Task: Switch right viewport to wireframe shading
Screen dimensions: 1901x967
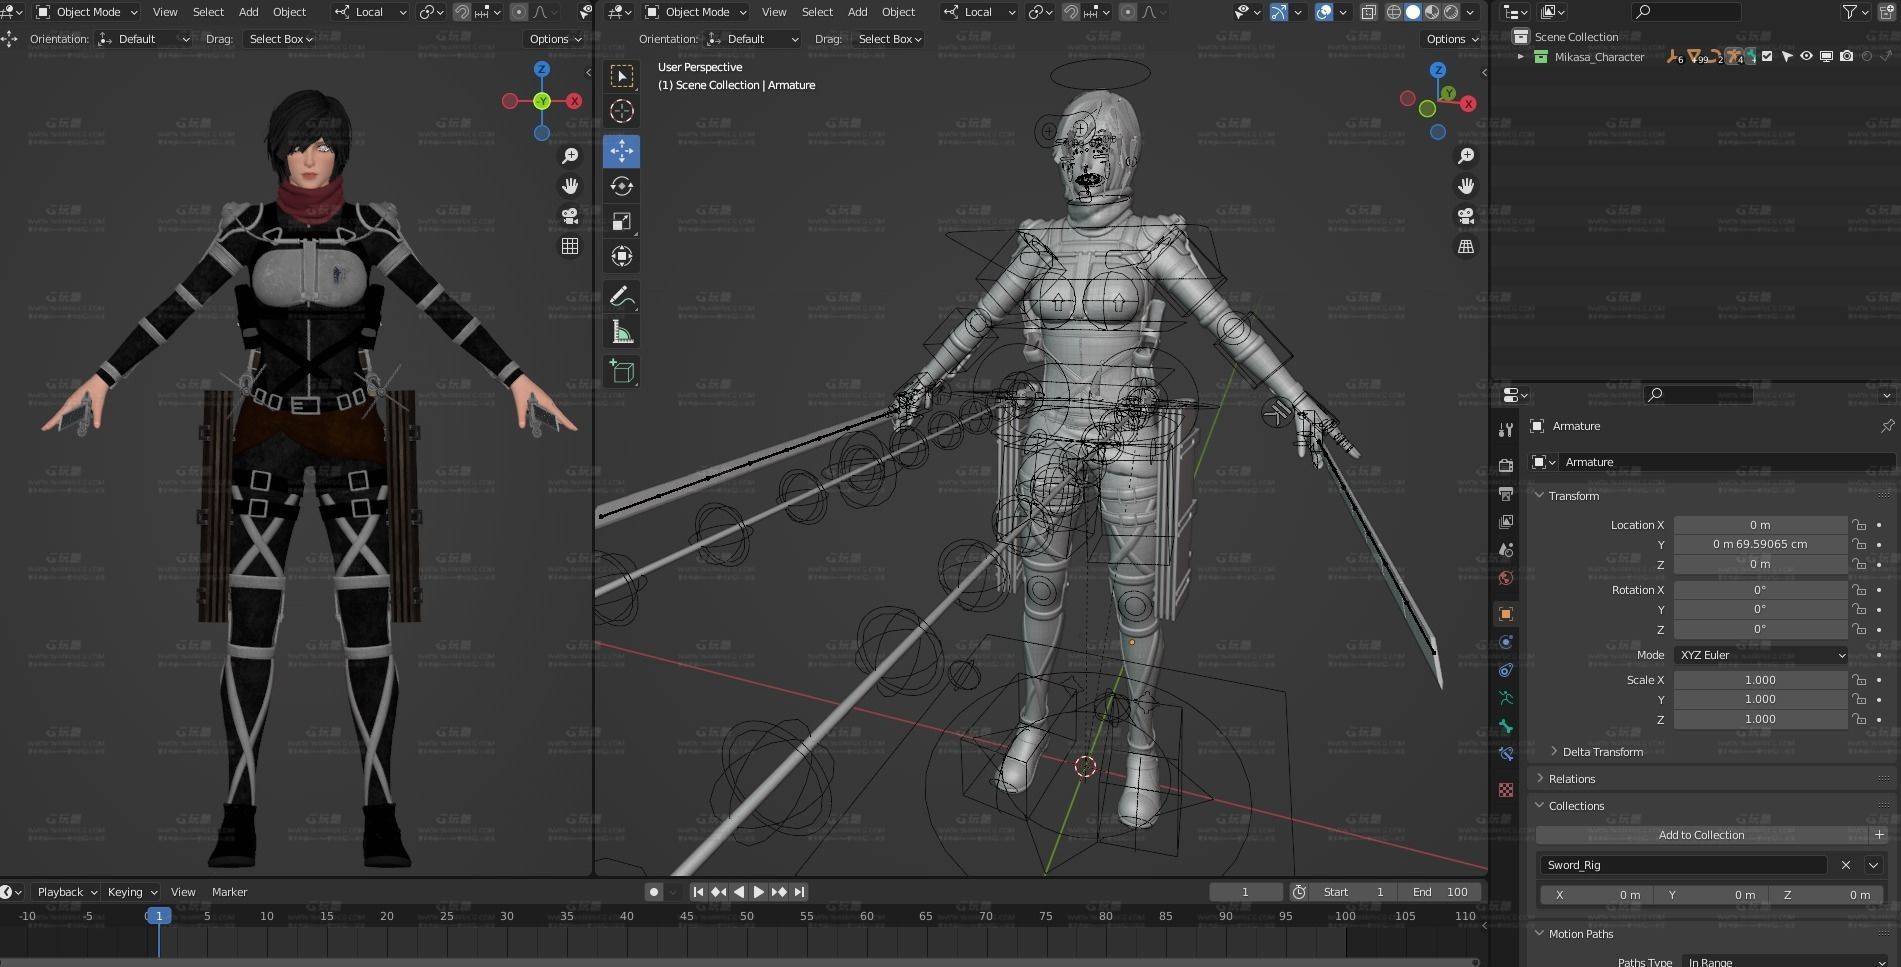Action: (x=1393, y=12)
